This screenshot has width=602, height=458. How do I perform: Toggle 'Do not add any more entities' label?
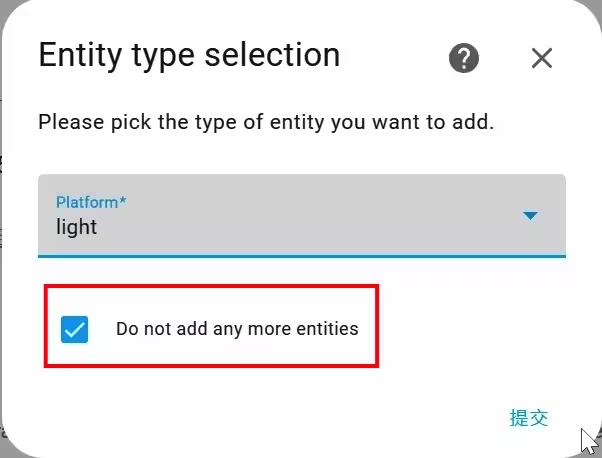[237, 329]
